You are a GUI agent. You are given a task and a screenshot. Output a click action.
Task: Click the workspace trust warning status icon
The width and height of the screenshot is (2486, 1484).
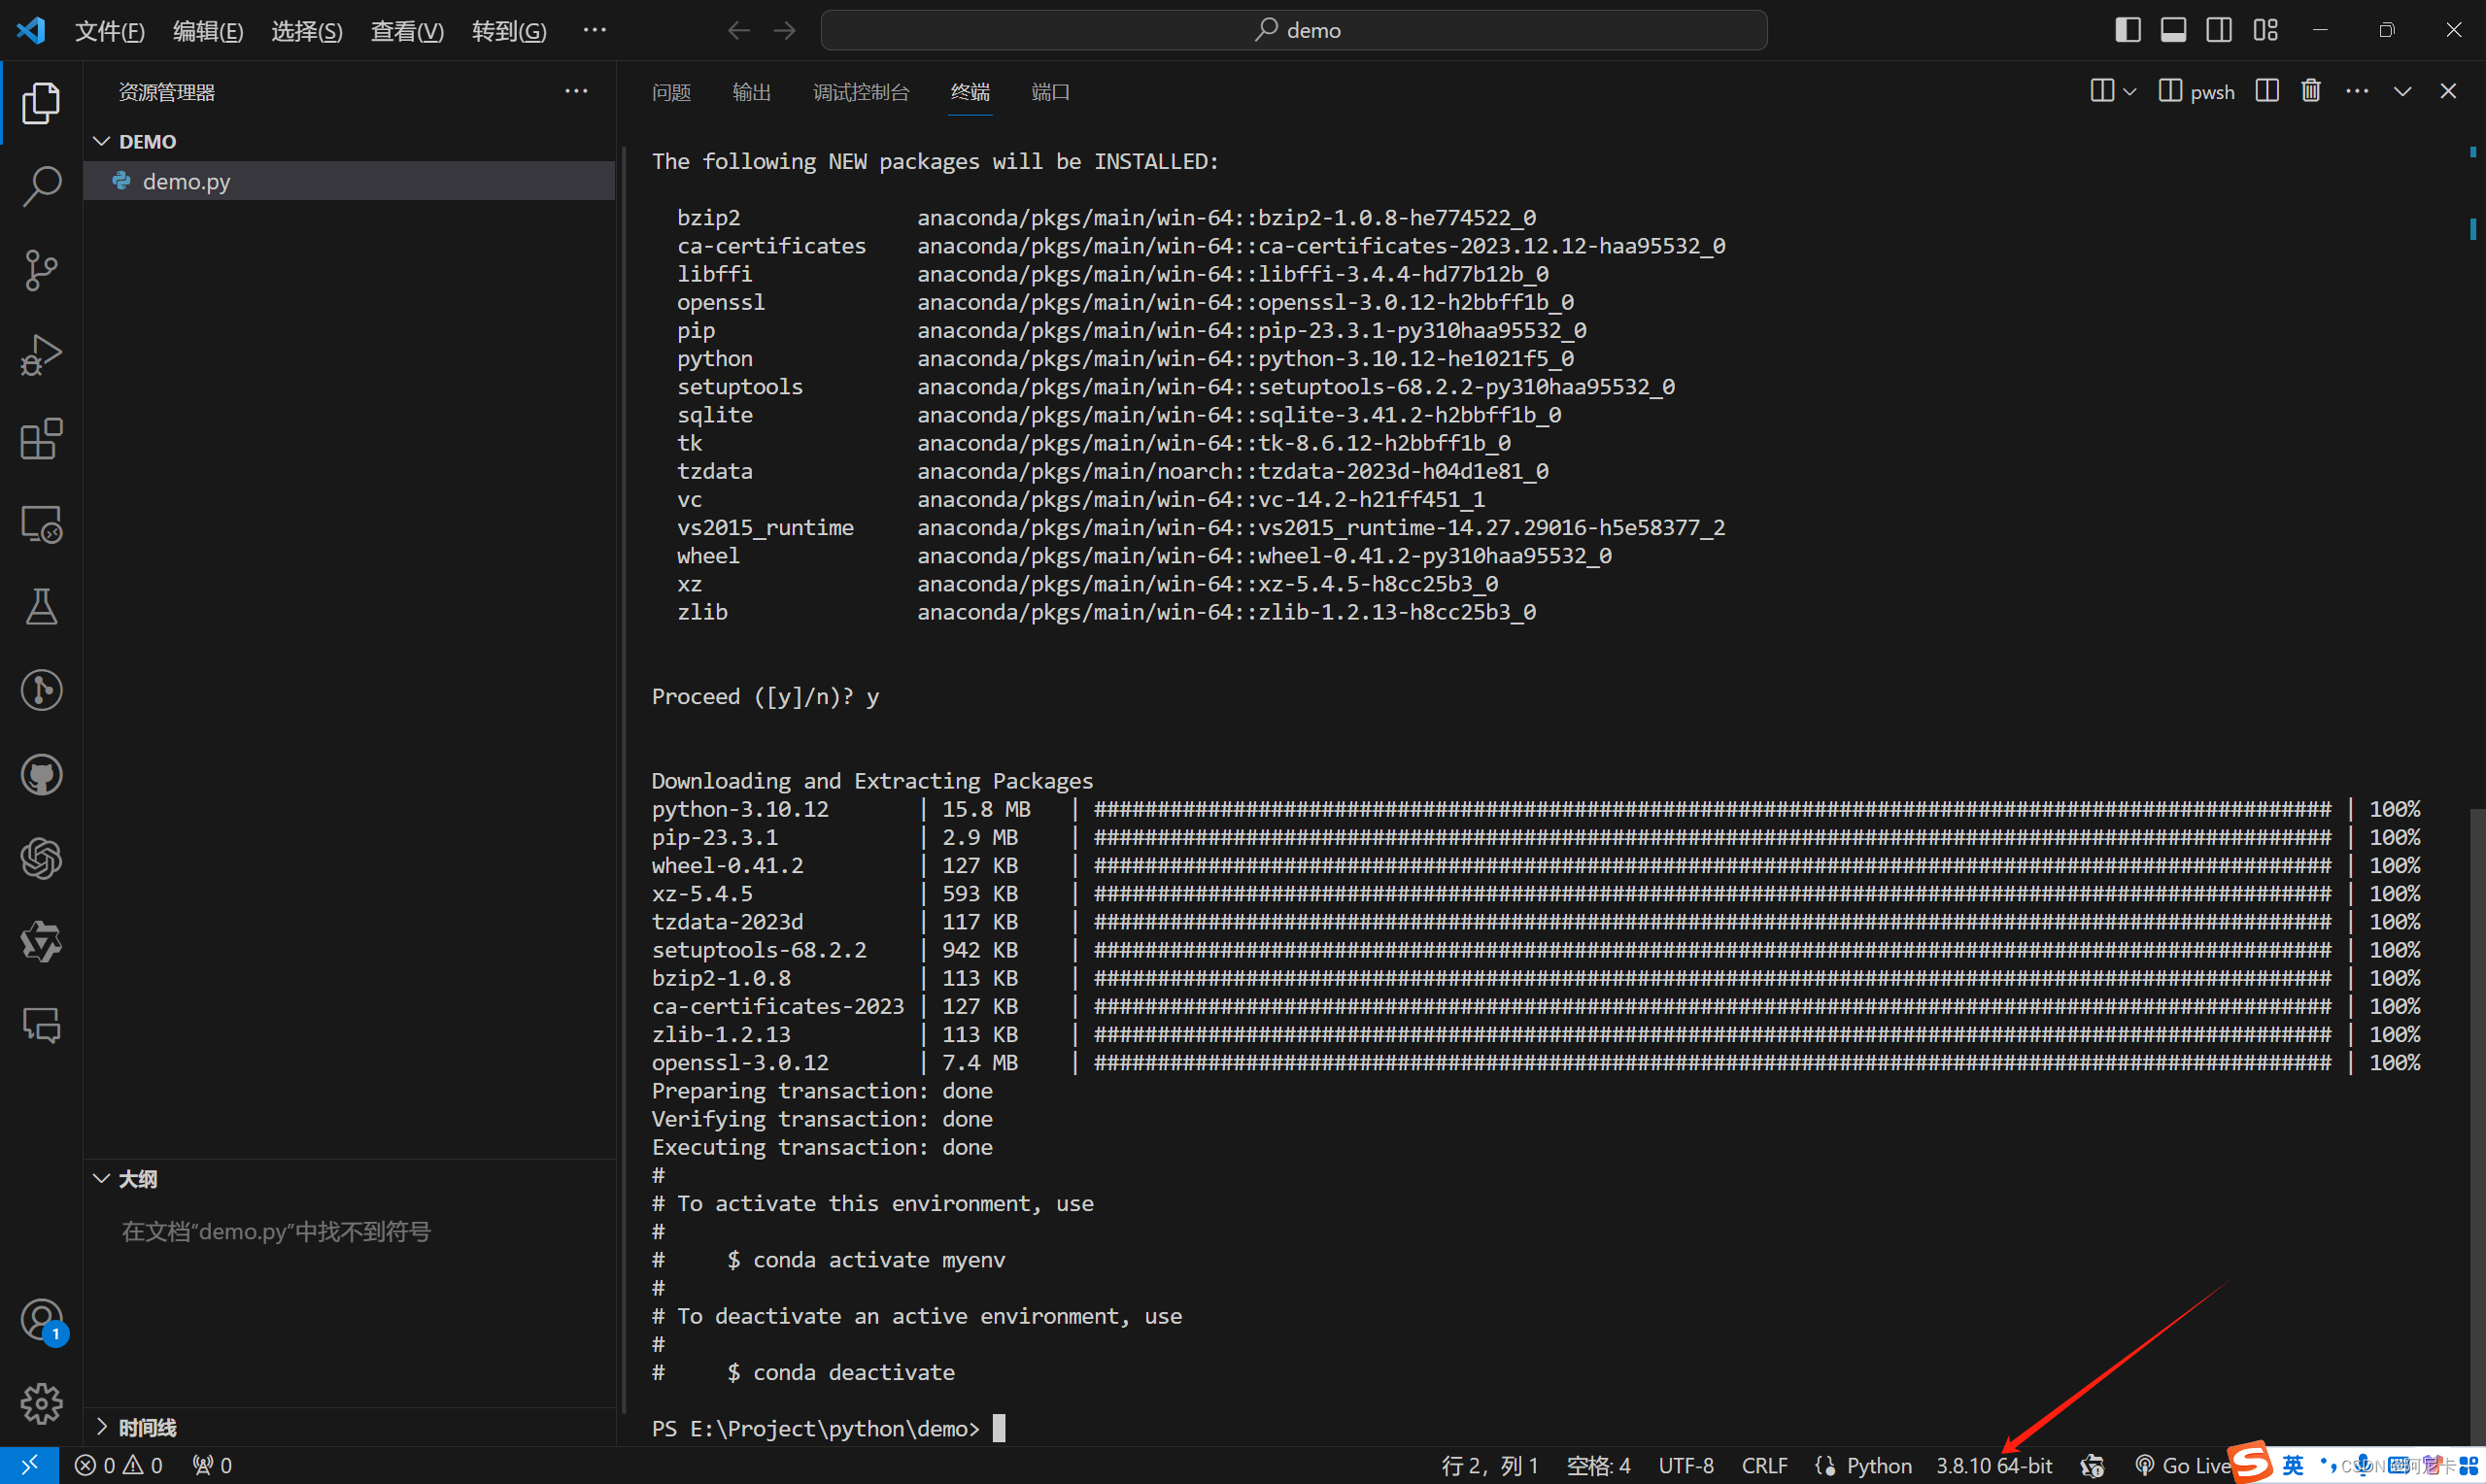click(x=2092, y=1465)
